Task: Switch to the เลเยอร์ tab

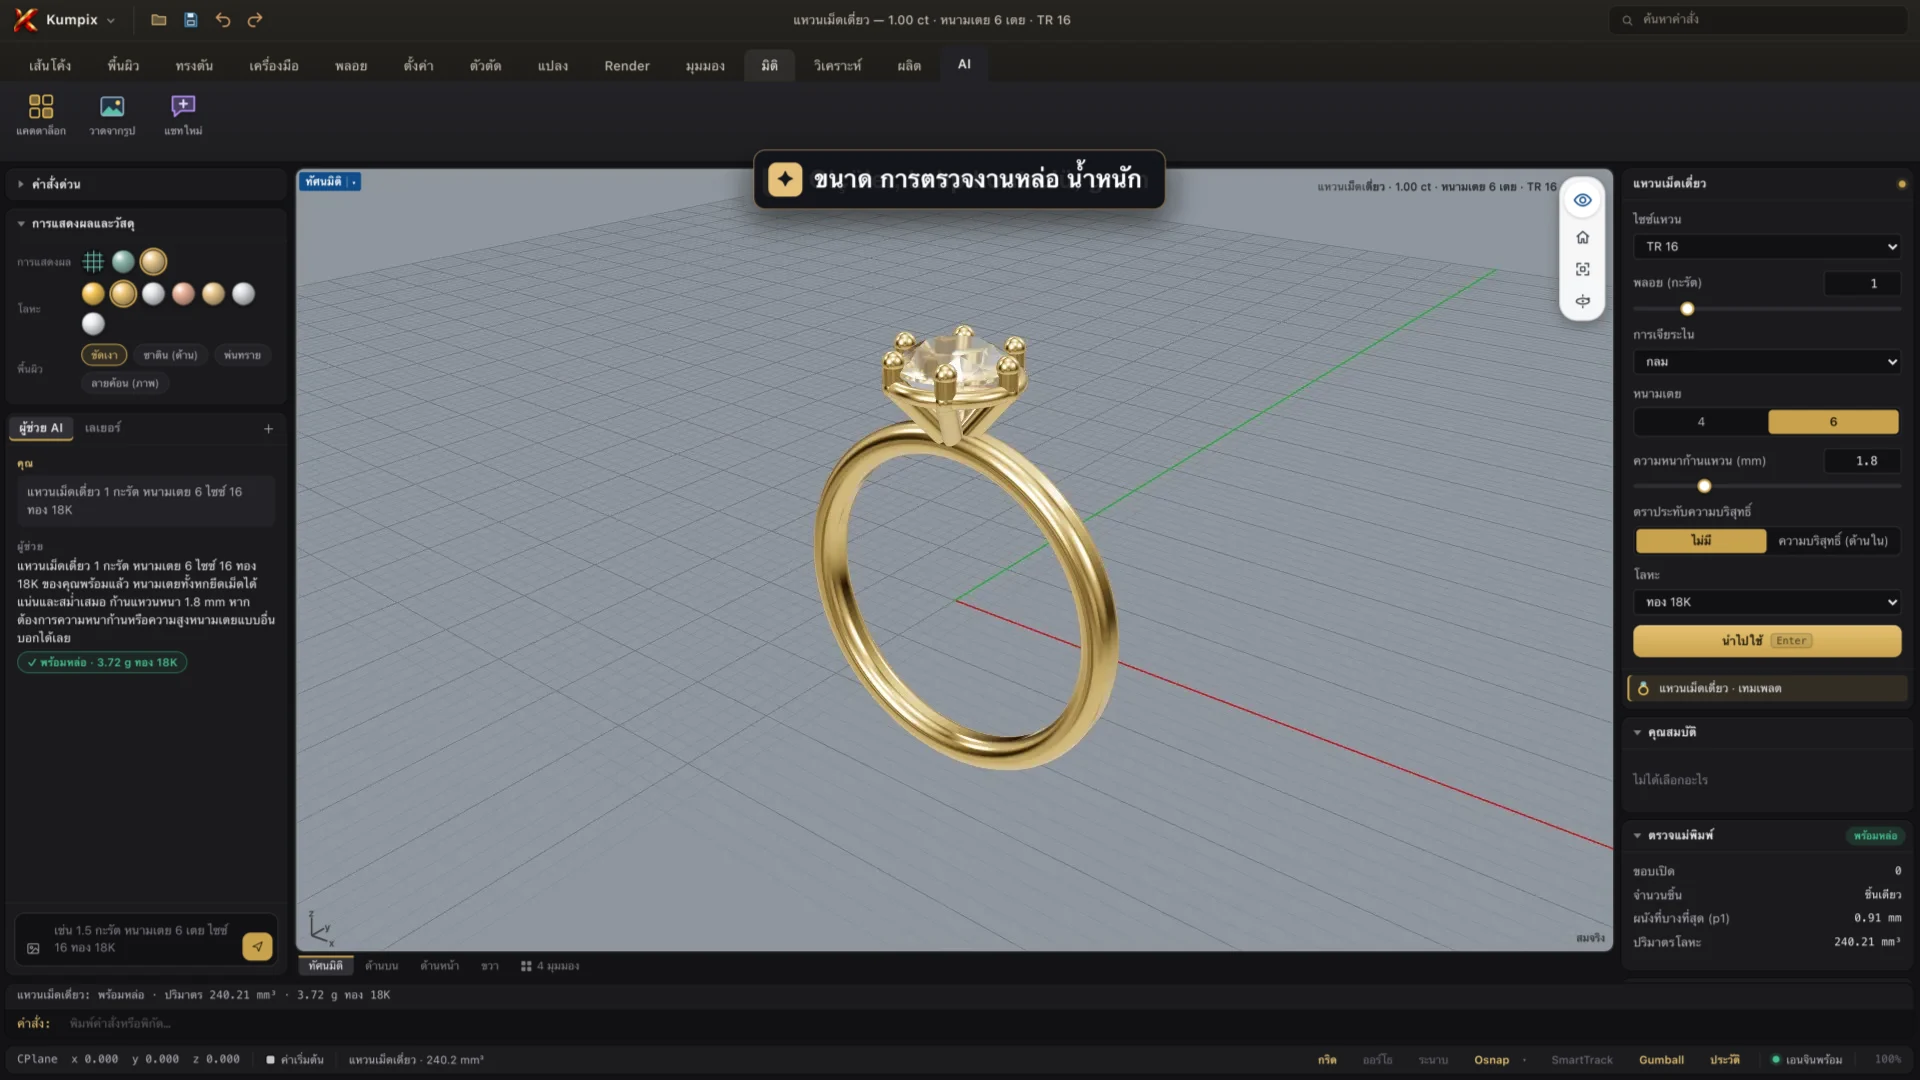Action: click(102, 428)
